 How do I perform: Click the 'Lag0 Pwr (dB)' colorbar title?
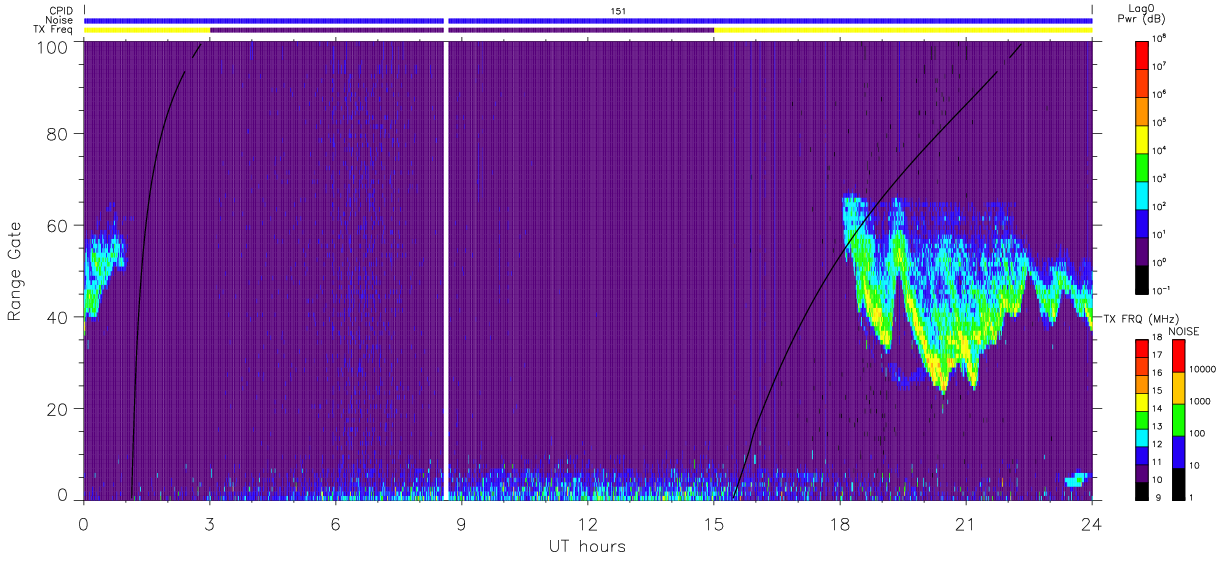[1144, 15]
